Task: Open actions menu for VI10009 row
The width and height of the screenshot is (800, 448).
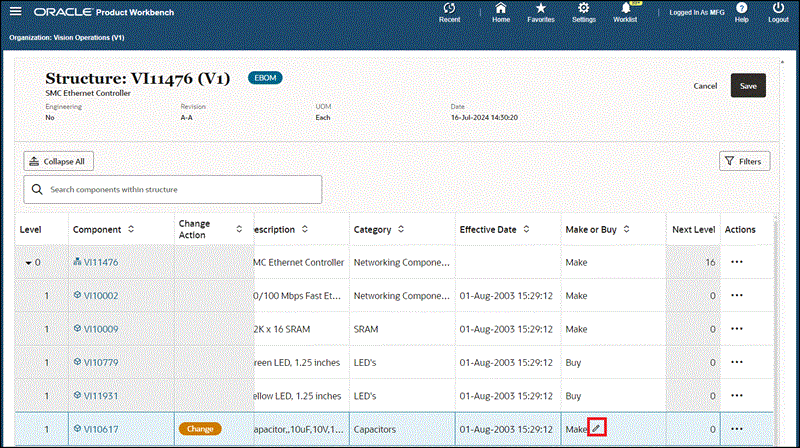Action: [x=737, y=329]
